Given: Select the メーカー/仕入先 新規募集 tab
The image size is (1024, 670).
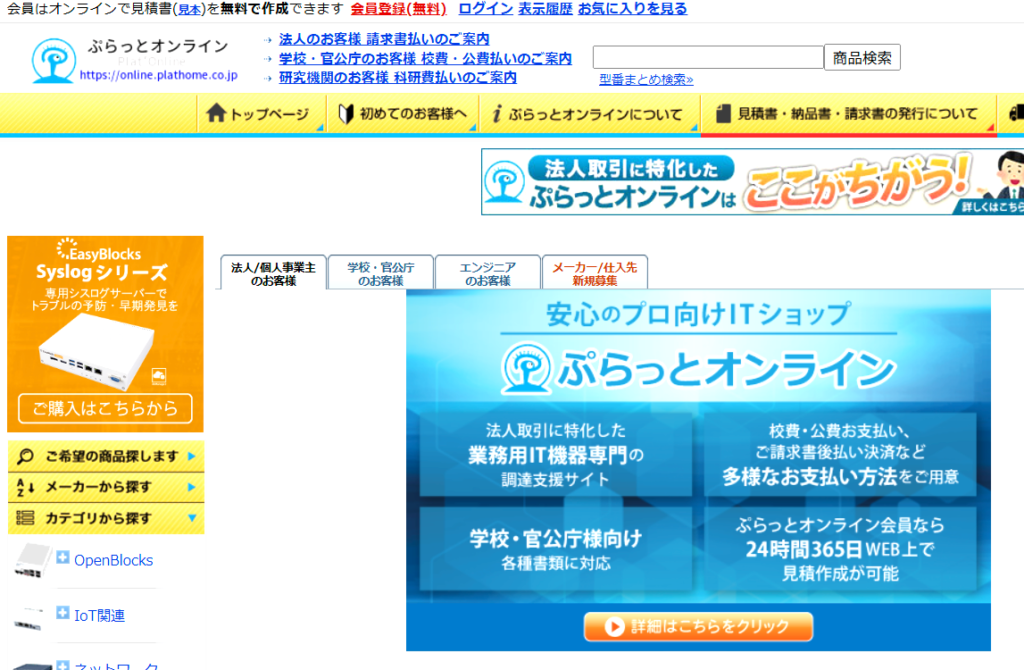Looking at the screenshot, I should coord(595,273).
